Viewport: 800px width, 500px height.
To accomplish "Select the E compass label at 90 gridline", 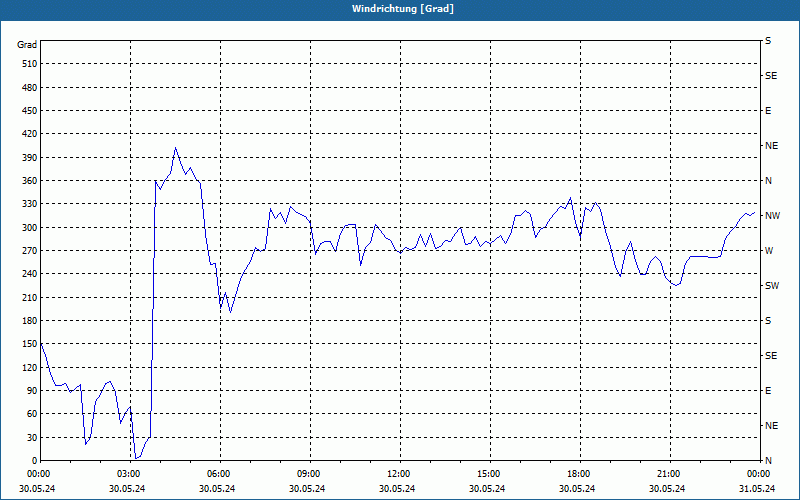I will pyautogui.click(x=768, y=391).
